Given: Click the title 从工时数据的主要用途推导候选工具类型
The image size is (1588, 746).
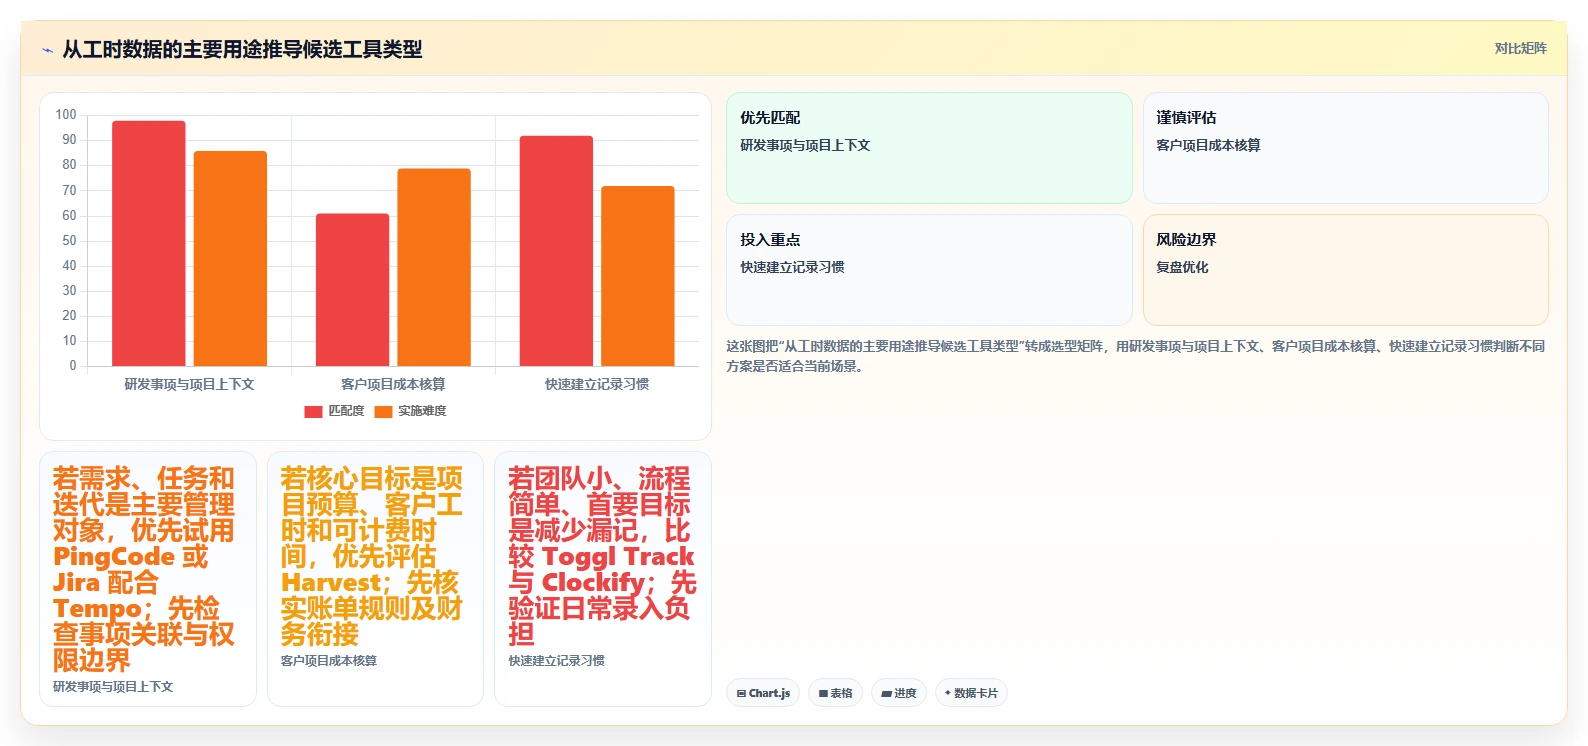Looking at the screenshot, I should click(242, 49).
